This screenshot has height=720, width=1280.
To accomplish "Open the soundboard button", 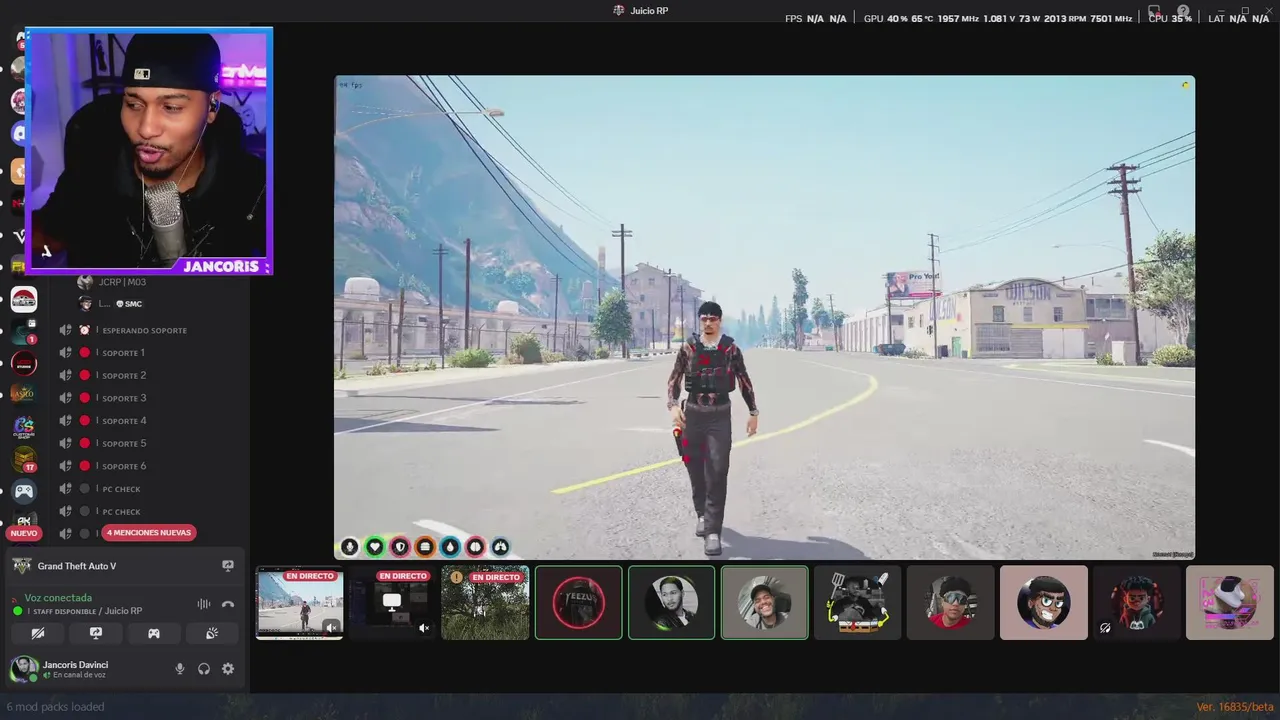I will [x=212, y=633].
